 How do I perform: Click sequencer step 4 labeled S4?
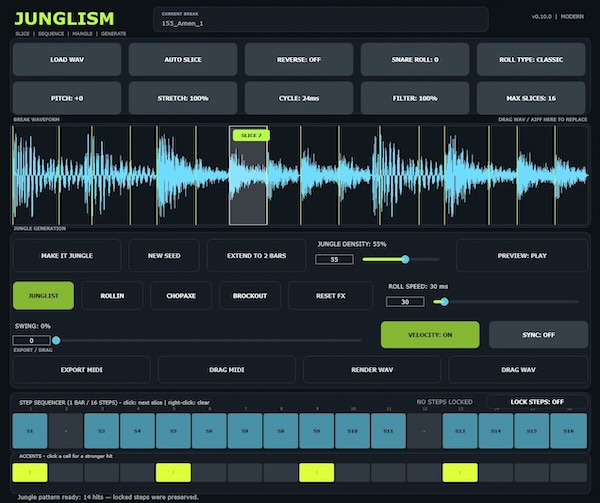pyautogui.click(x=137, y=431)
